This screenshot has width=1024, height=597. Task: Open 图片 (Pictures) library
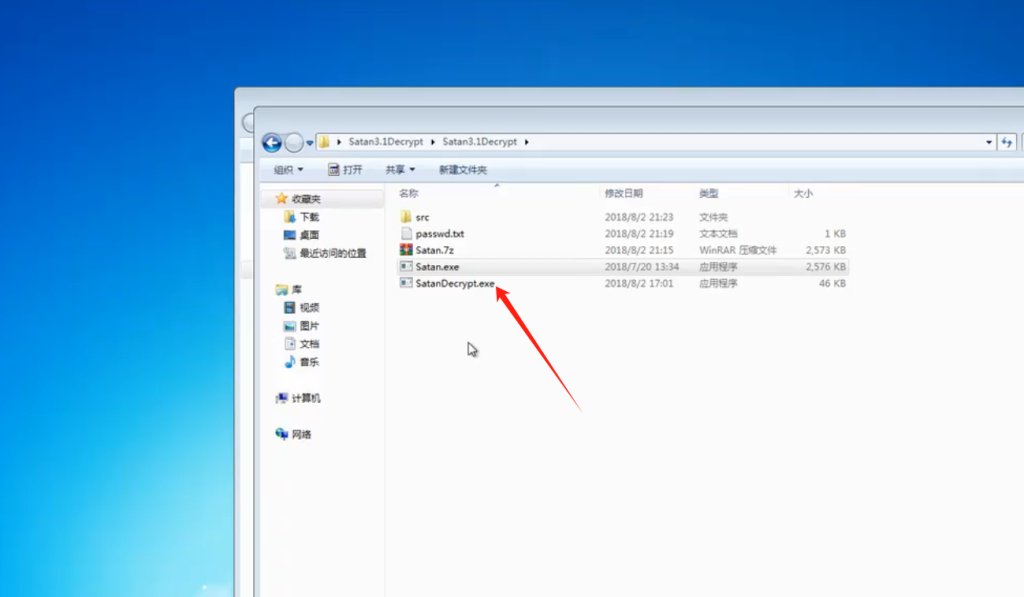(309, 327)
